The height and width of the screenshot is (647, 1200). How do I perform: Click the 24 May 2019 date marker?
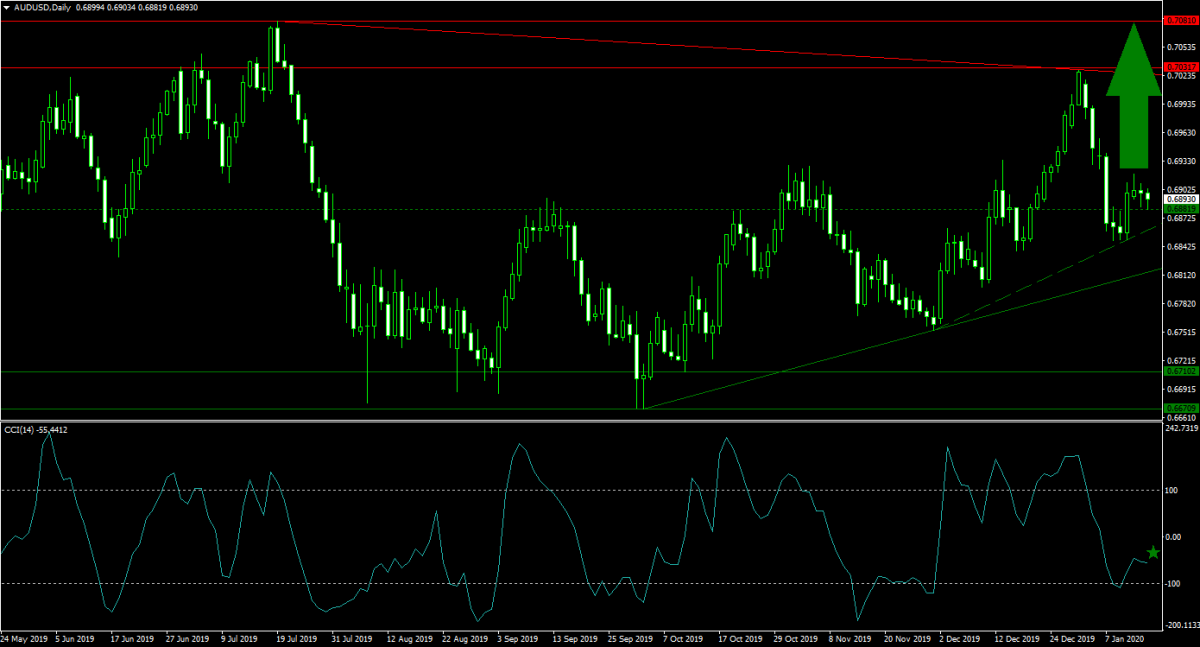pos(25,637)
